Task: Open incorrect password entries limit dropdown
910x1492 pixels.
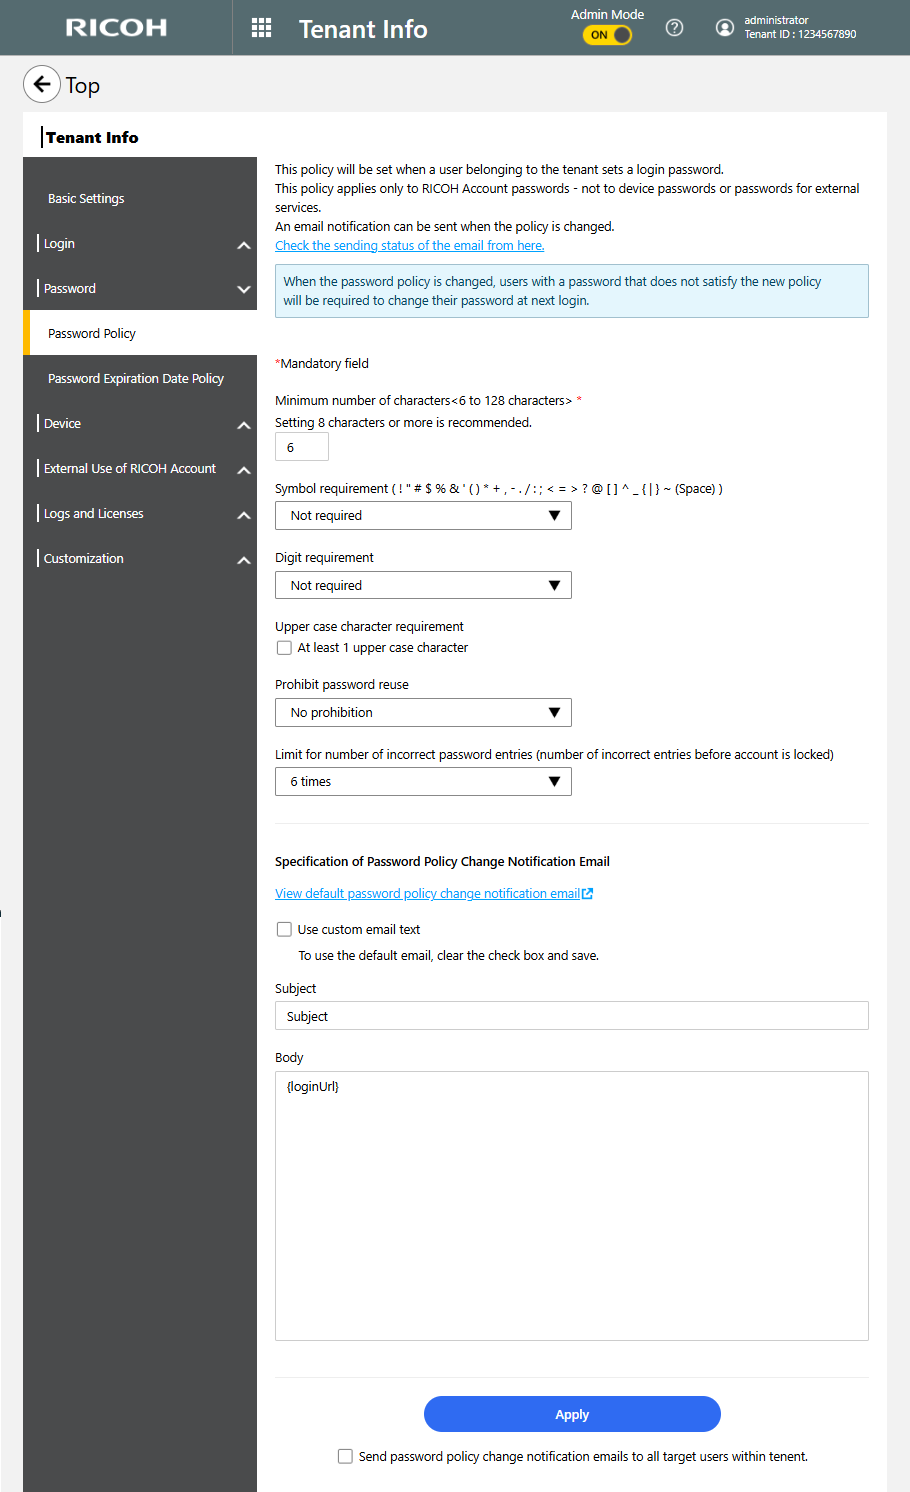Action: coord(423,782)
